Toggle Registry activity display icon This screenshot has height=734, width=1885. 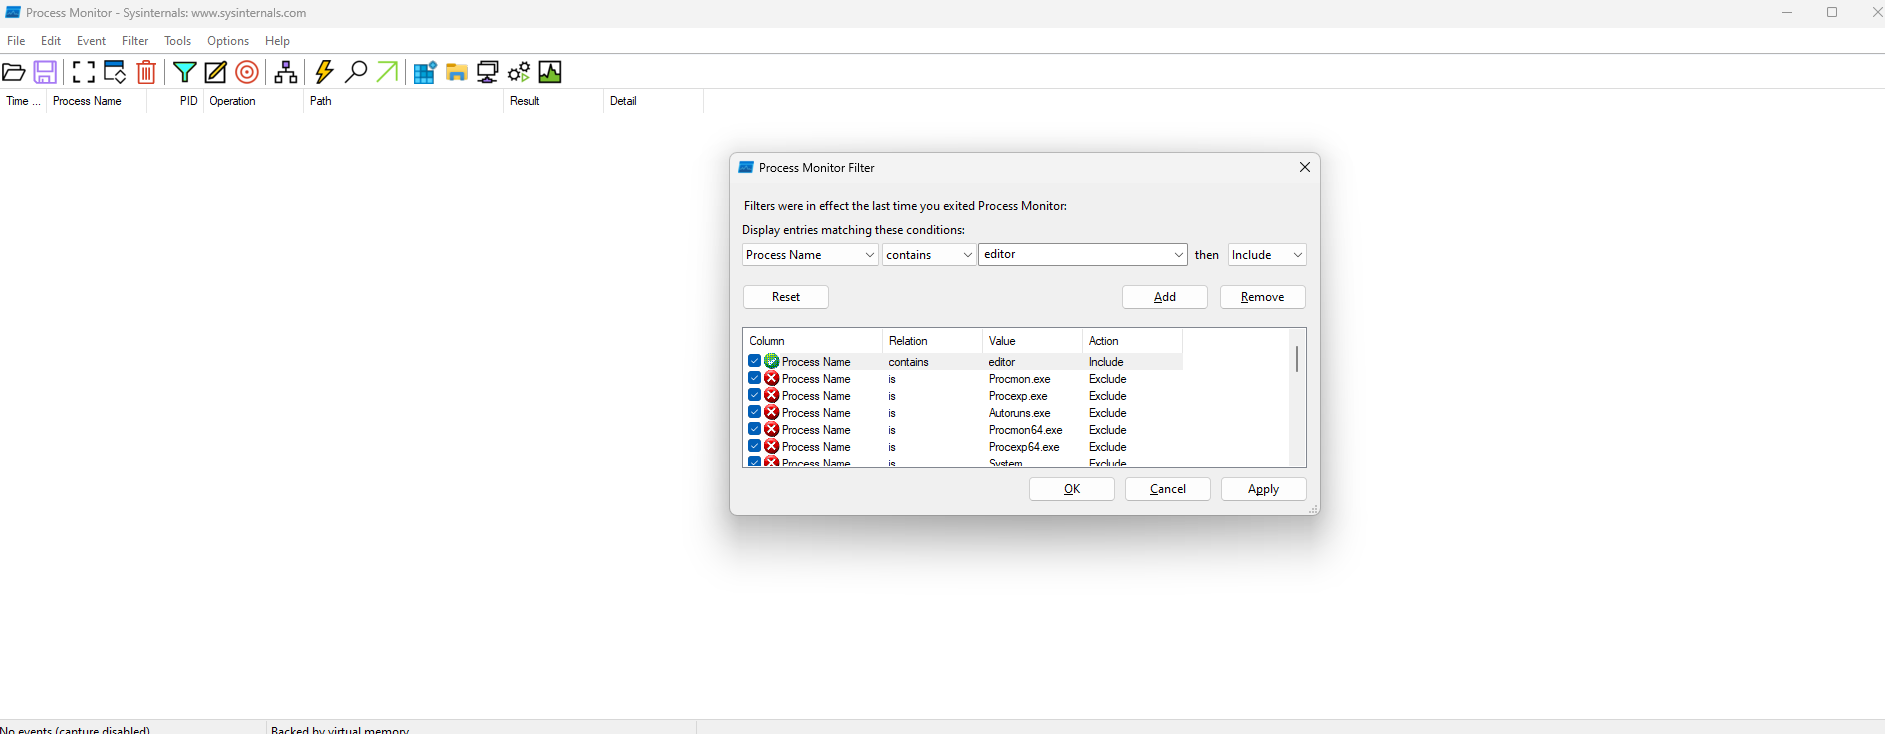425,72
